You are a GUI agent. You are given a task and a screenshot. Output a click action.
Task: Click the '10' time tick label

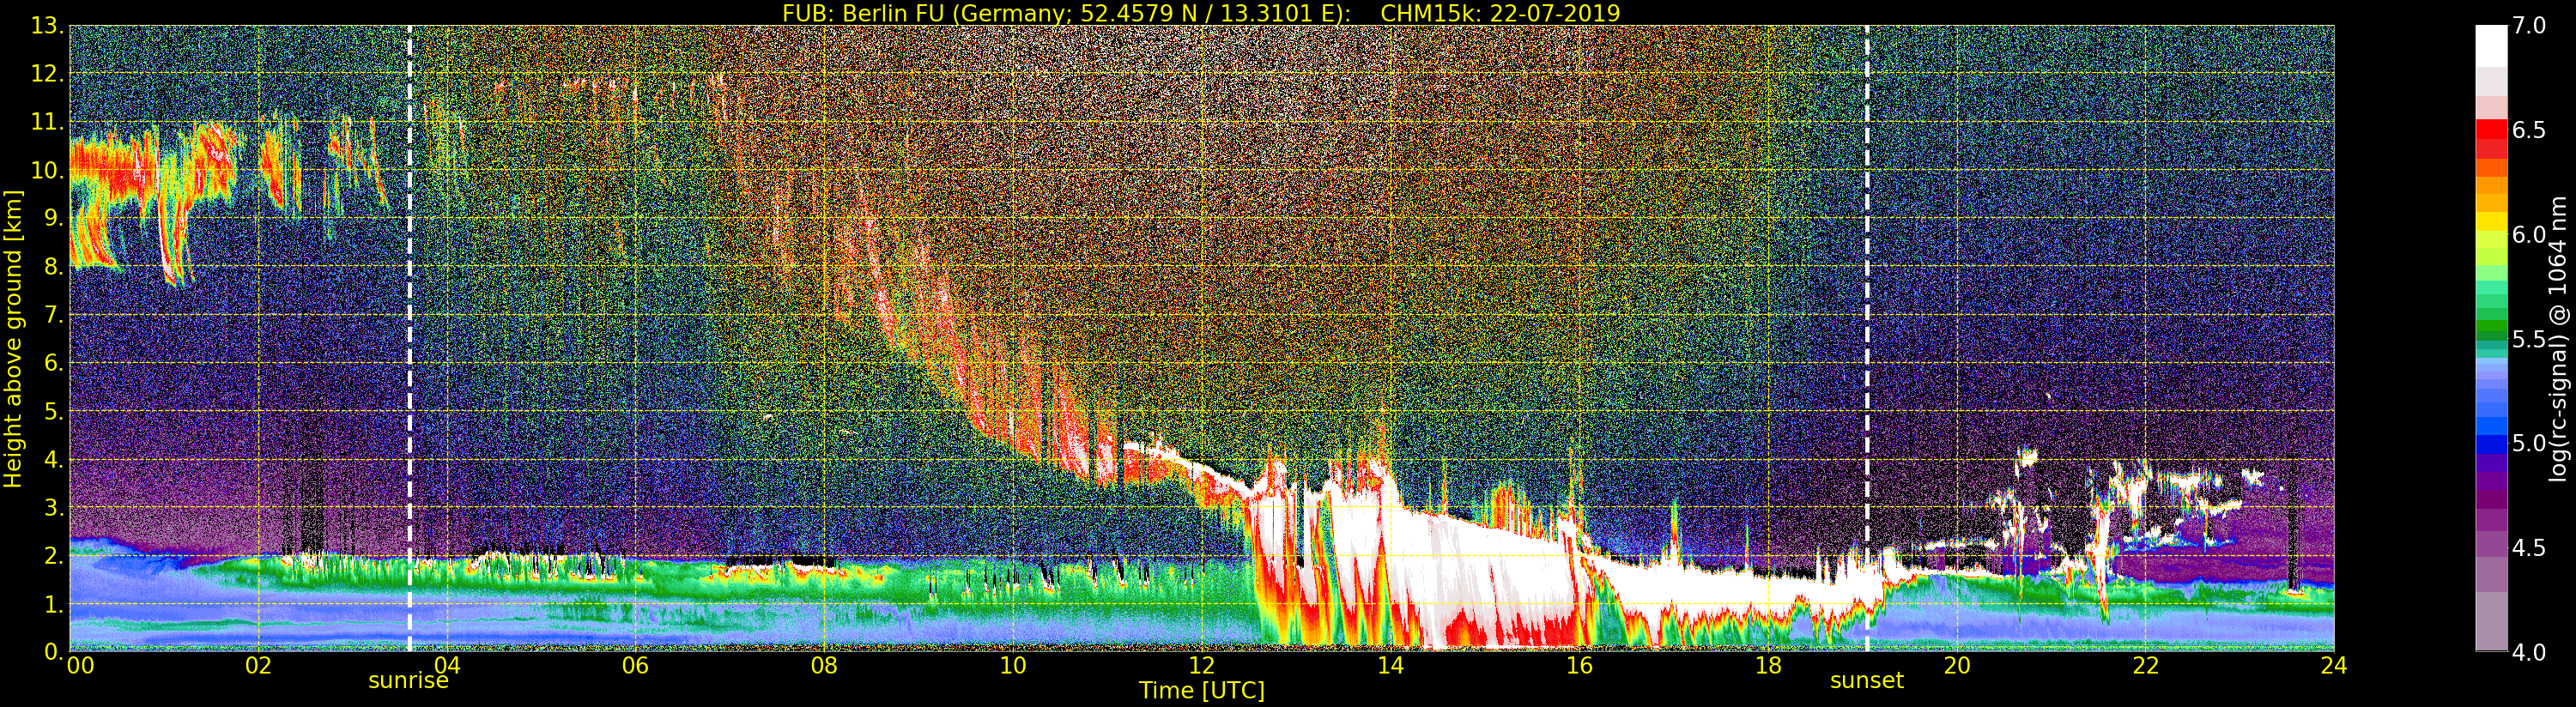click(1013, 666)
